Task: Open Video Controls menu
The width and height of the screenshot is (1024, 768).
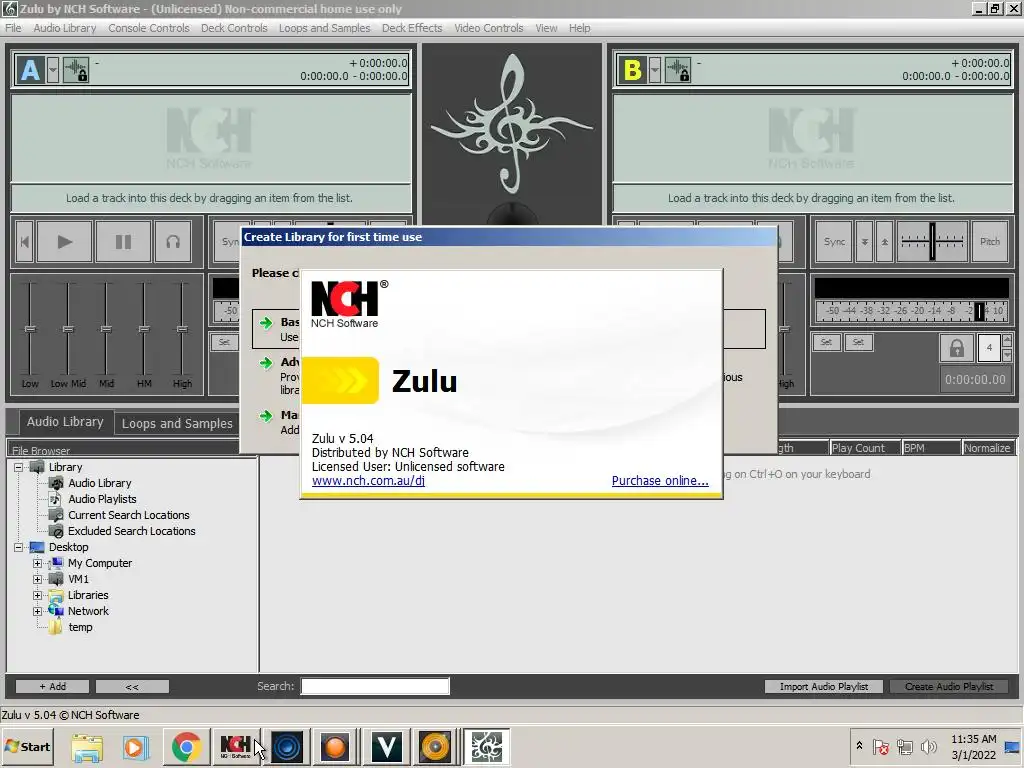Action: [488, 28]
